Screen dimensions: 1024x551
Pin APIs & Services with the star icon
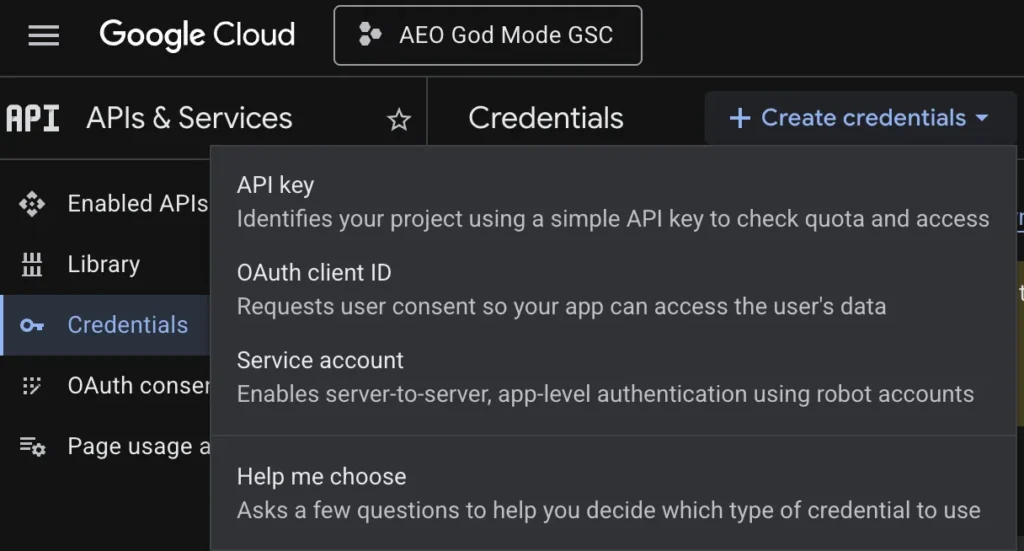point(399,120)
